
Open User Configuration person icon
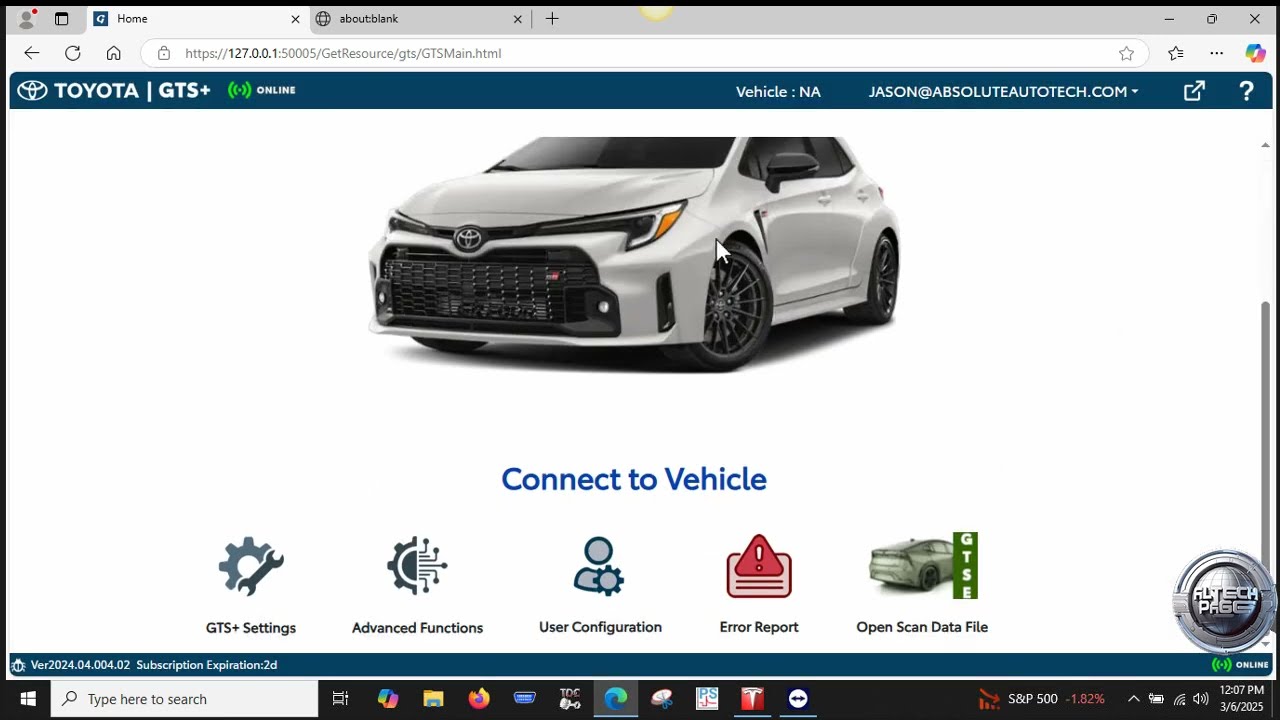[599, 566]
